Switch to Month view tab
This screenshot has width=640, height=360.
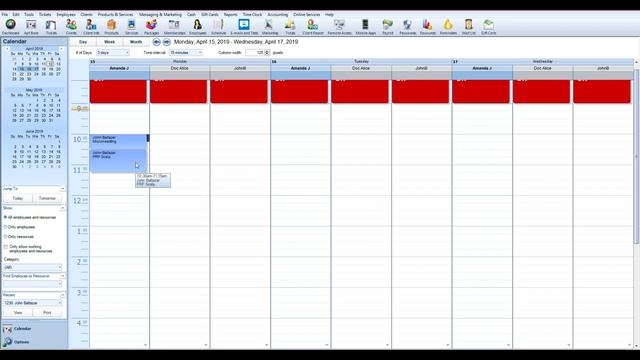click(136, 42)
